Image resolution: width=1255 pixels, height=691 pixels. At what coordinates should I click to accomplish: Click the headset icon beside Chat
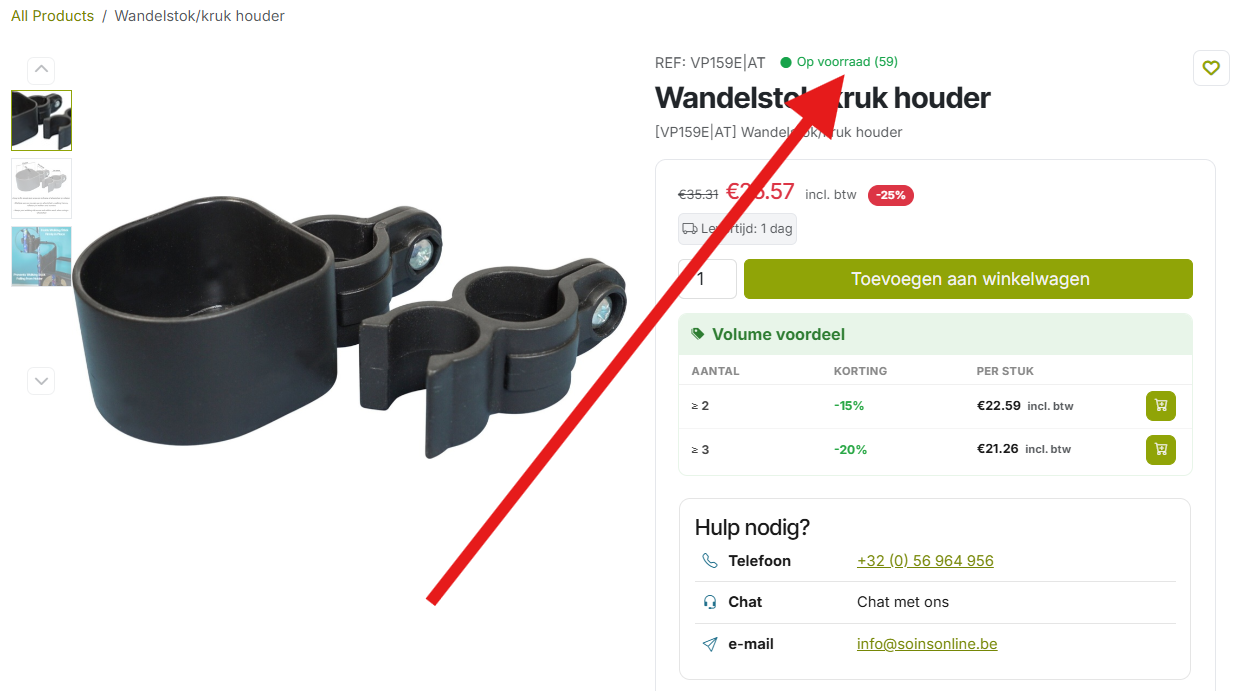click(x=710, y=602)
